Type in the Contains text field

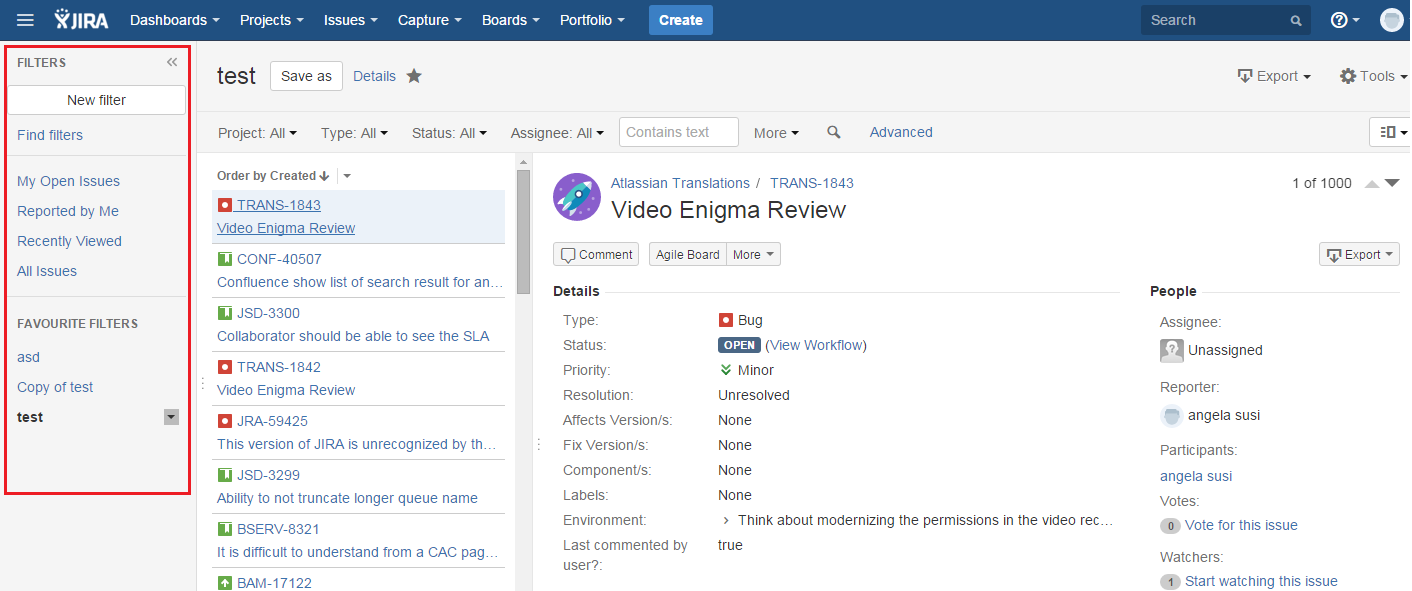tap(678, 131)
